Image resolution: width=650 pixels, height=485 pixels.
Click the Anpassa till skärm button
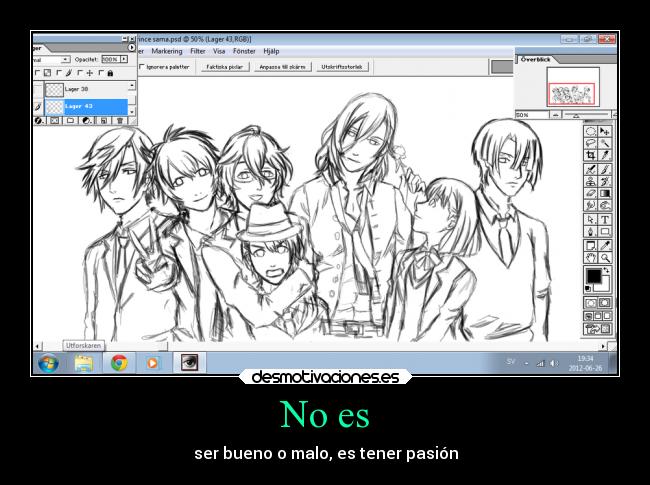tap(282, 67)
